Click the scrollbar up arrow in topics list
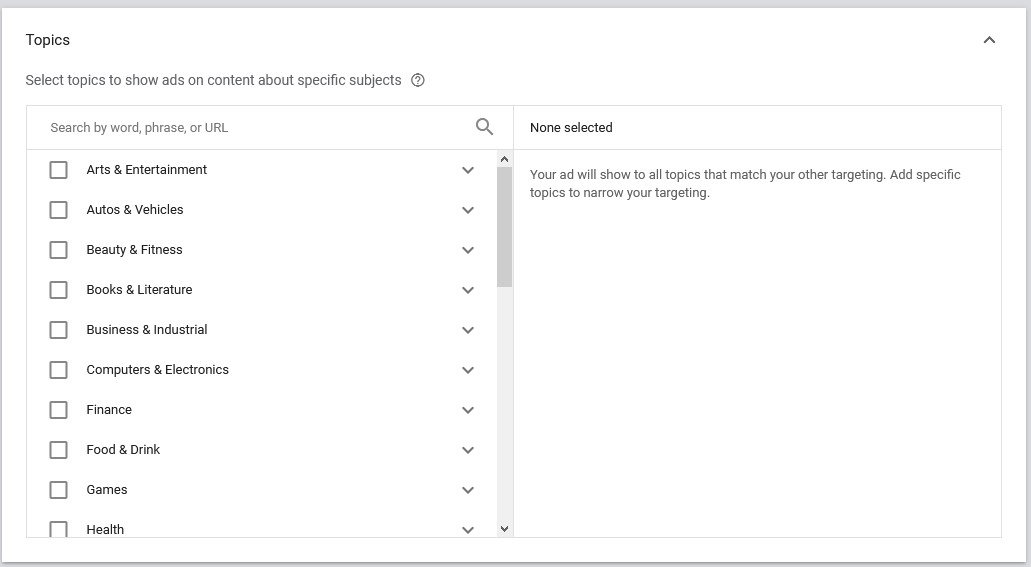This screenshot has height=567, width=1031. [504, 159]
